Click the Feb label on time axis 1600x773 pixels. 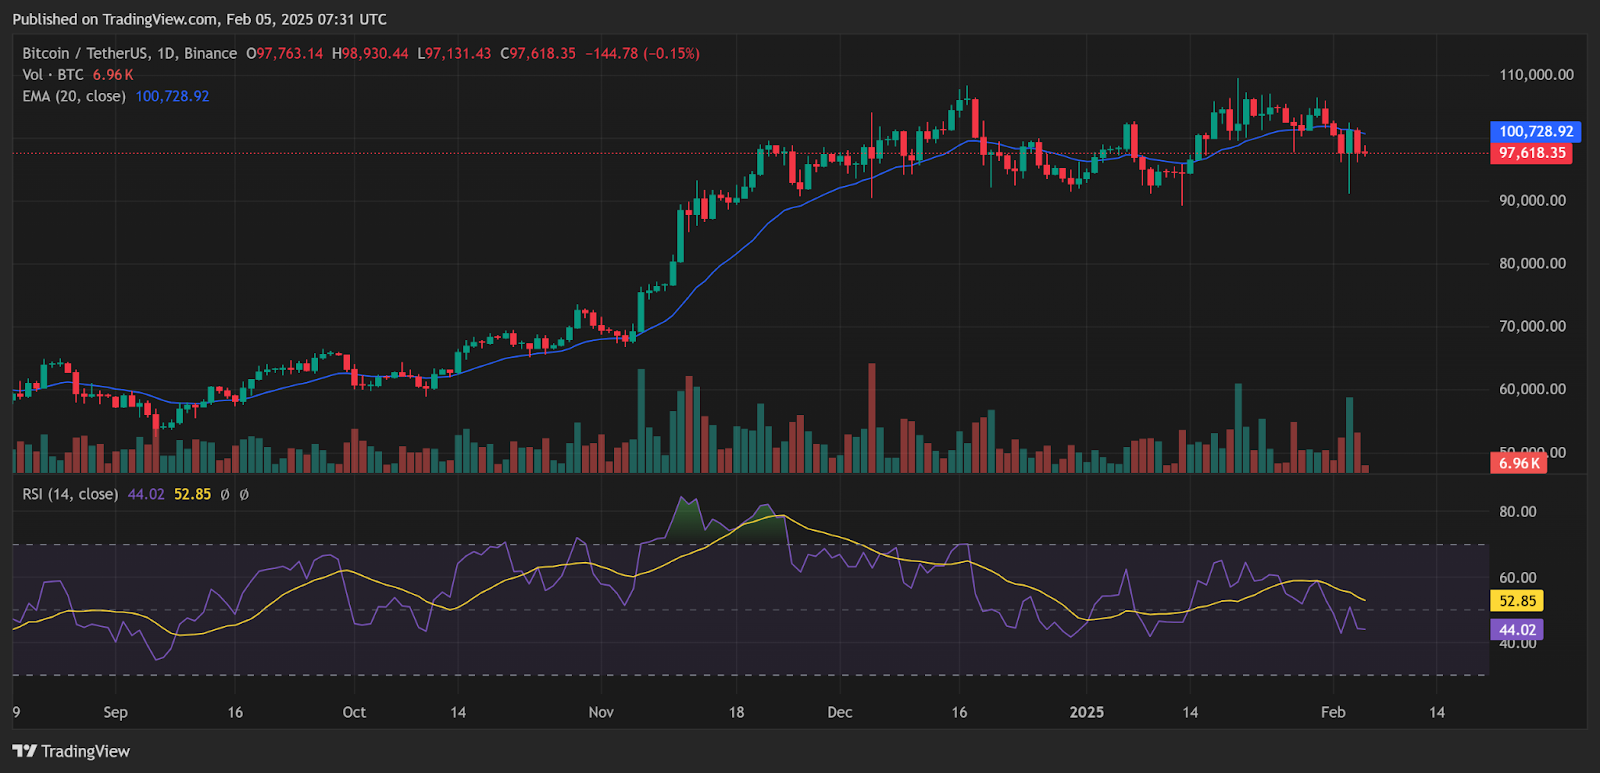[1333, 712]
